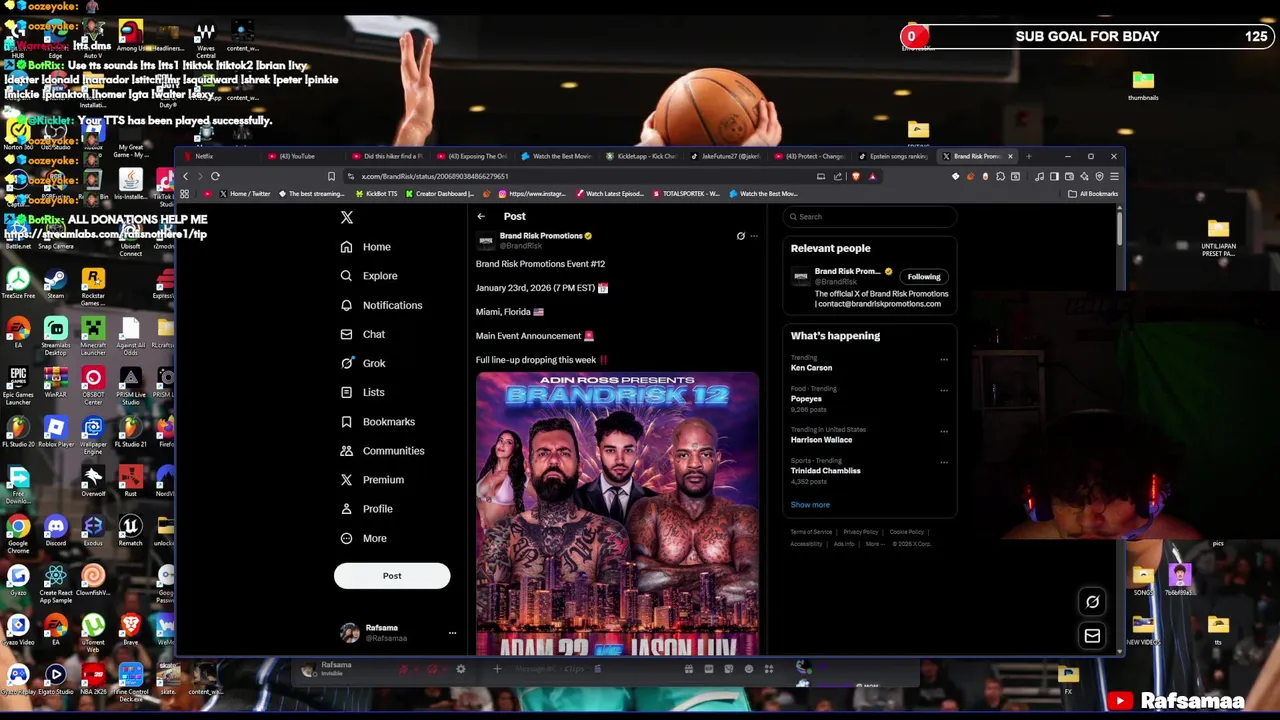
Task: Open Google Chrome desktop shortcut
Action: [x=18, y=532]
